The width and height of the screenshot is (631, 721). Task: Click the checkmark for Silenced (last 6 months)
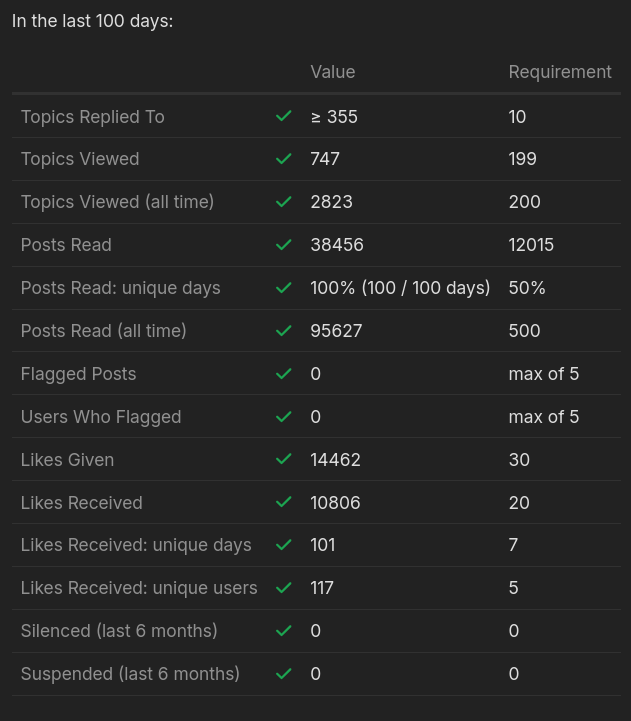284,630
